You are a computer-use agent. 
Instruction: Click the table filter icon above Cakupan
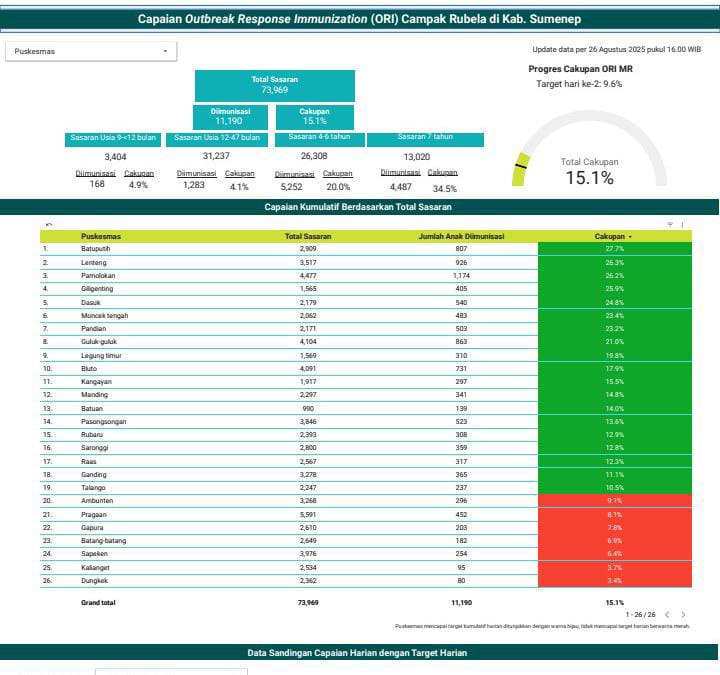tap(670, 224)
